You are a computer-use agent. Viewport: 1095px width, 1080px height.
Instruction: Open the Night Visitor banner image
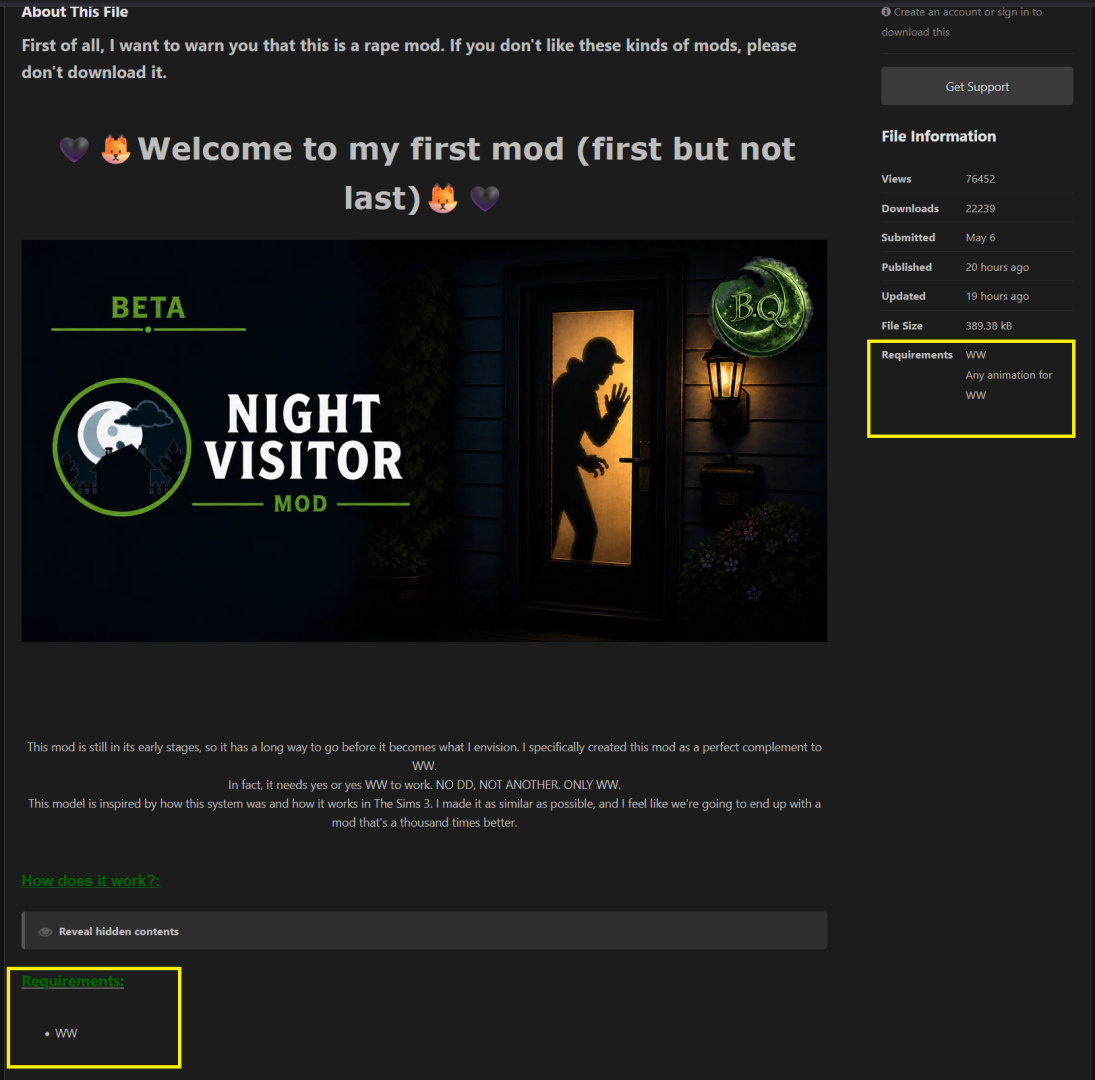click(x=424, y=441)
